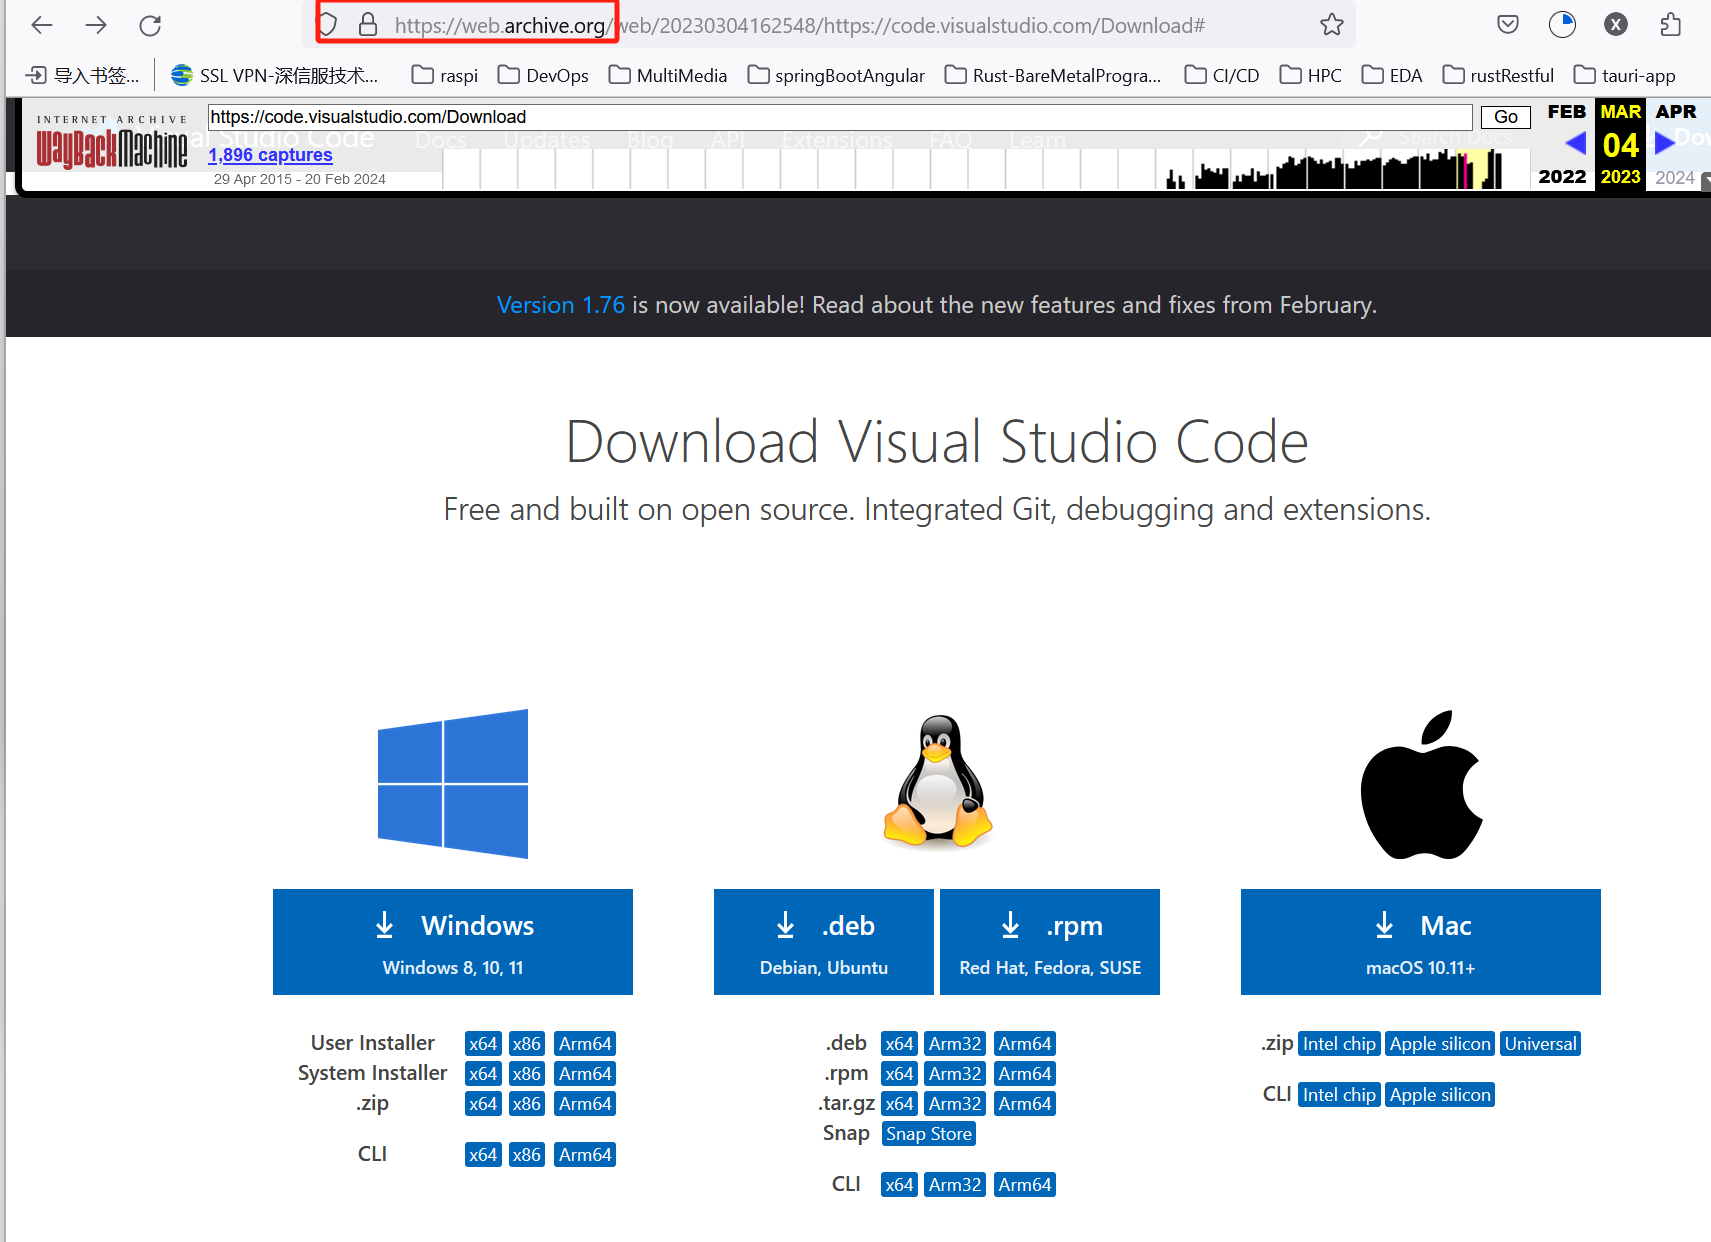Download Linux .rpm x64
Viewport: 1711px width, 1242px height.
pos(899,1074)
